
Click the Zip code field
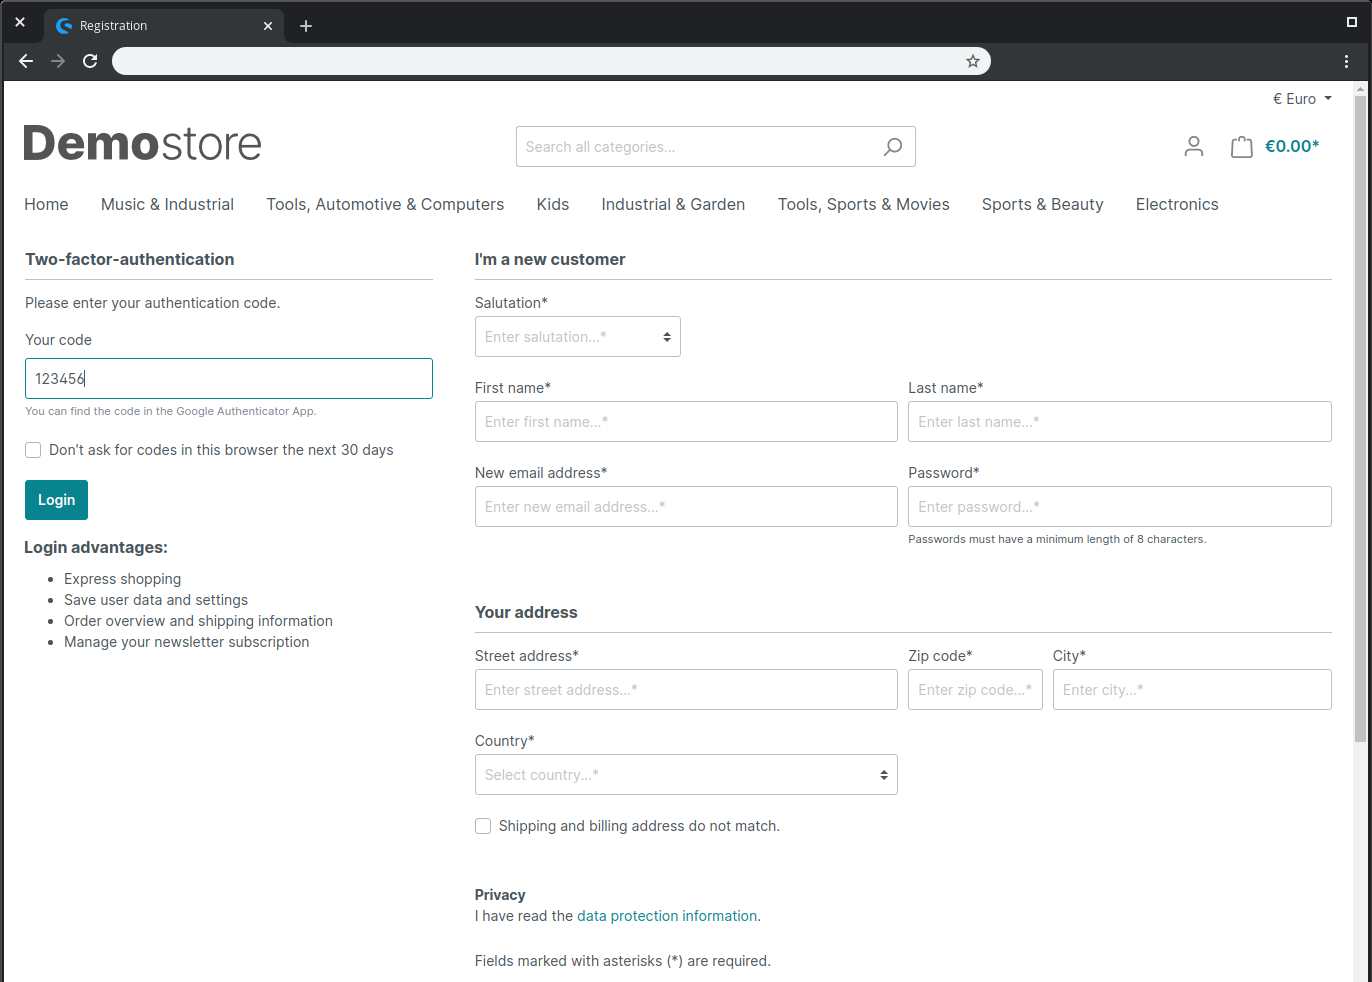(x=975, y=690)
